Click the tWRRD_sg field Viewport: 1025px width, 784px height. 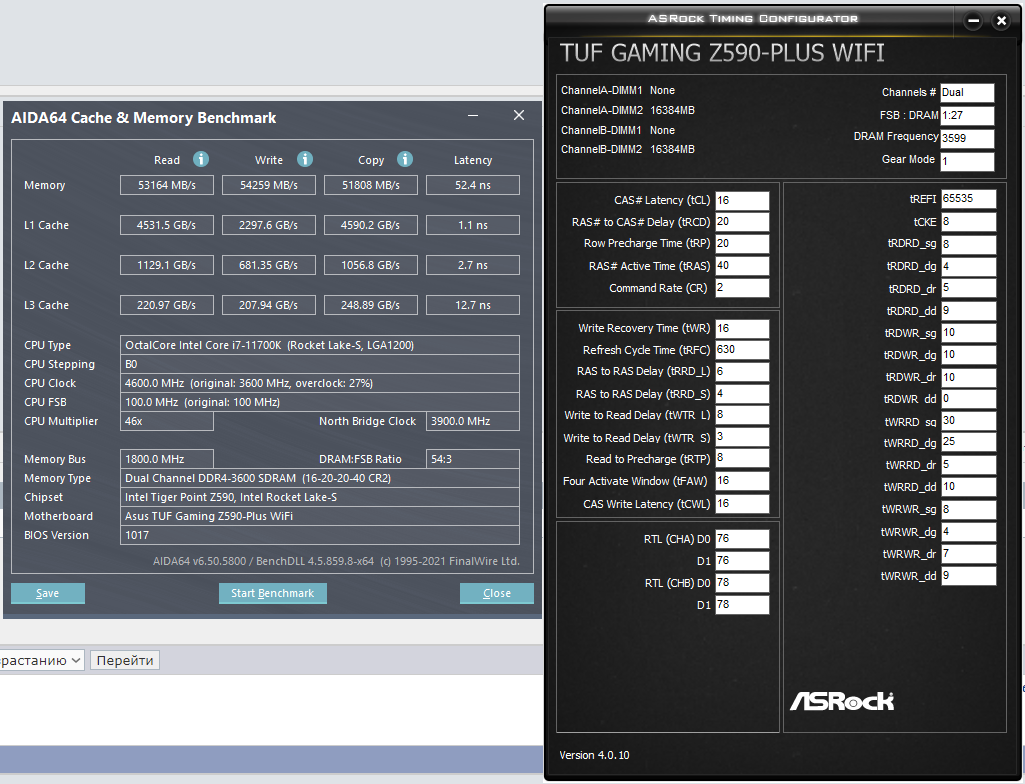click(968, 421)
